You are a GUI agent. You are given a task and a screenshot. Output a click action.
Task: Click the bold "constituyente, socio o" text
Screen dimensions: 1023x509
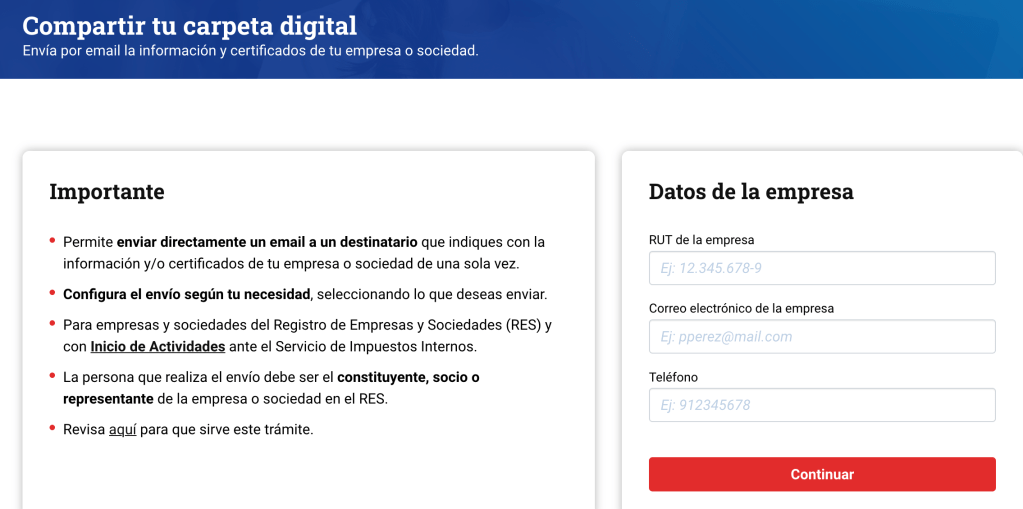[408, 377]
